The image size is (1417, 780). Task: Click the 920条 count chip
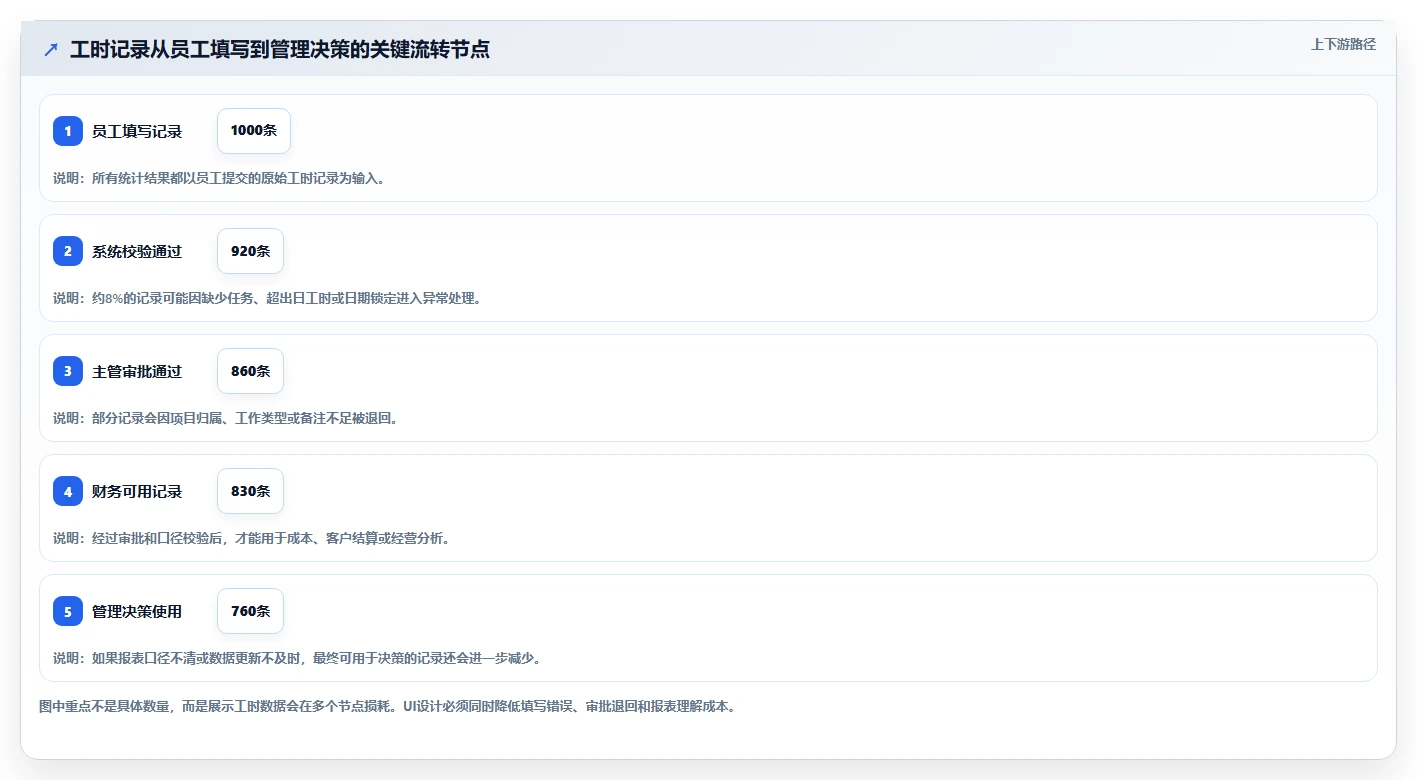pyautogui.click(x=250, y=251)
